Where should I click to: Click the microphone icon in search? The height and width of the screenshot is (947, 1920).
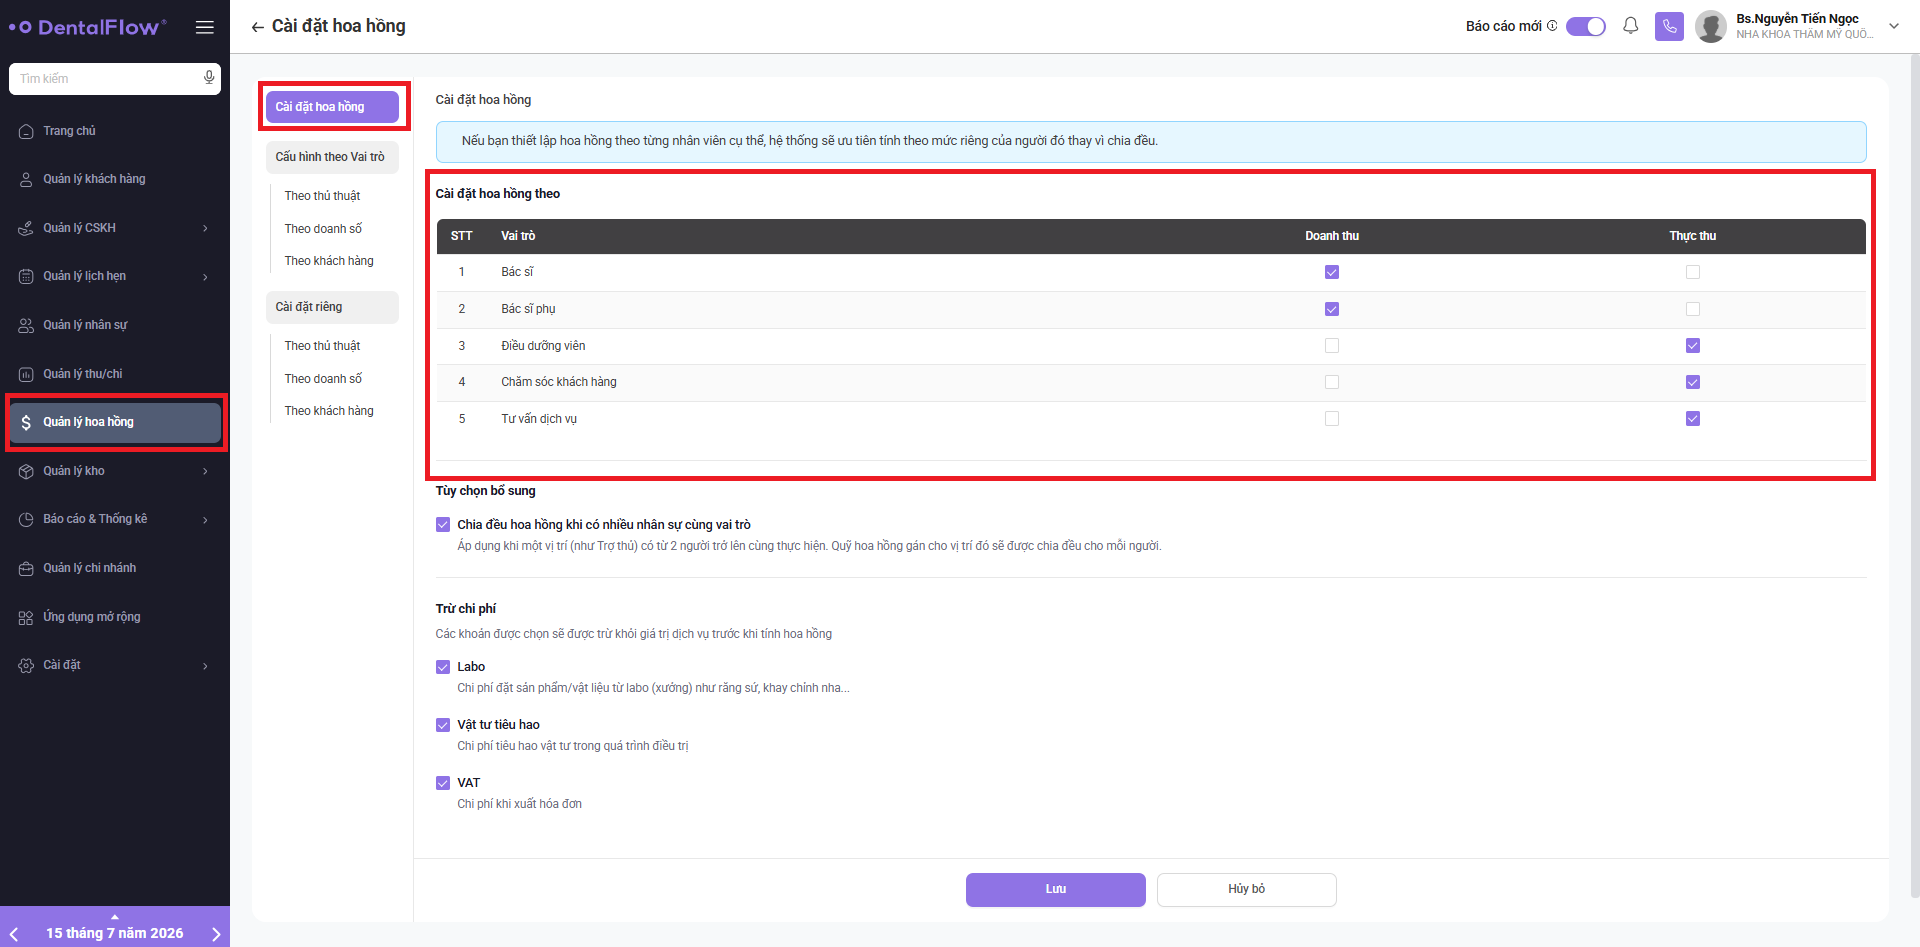pos(209,78)
